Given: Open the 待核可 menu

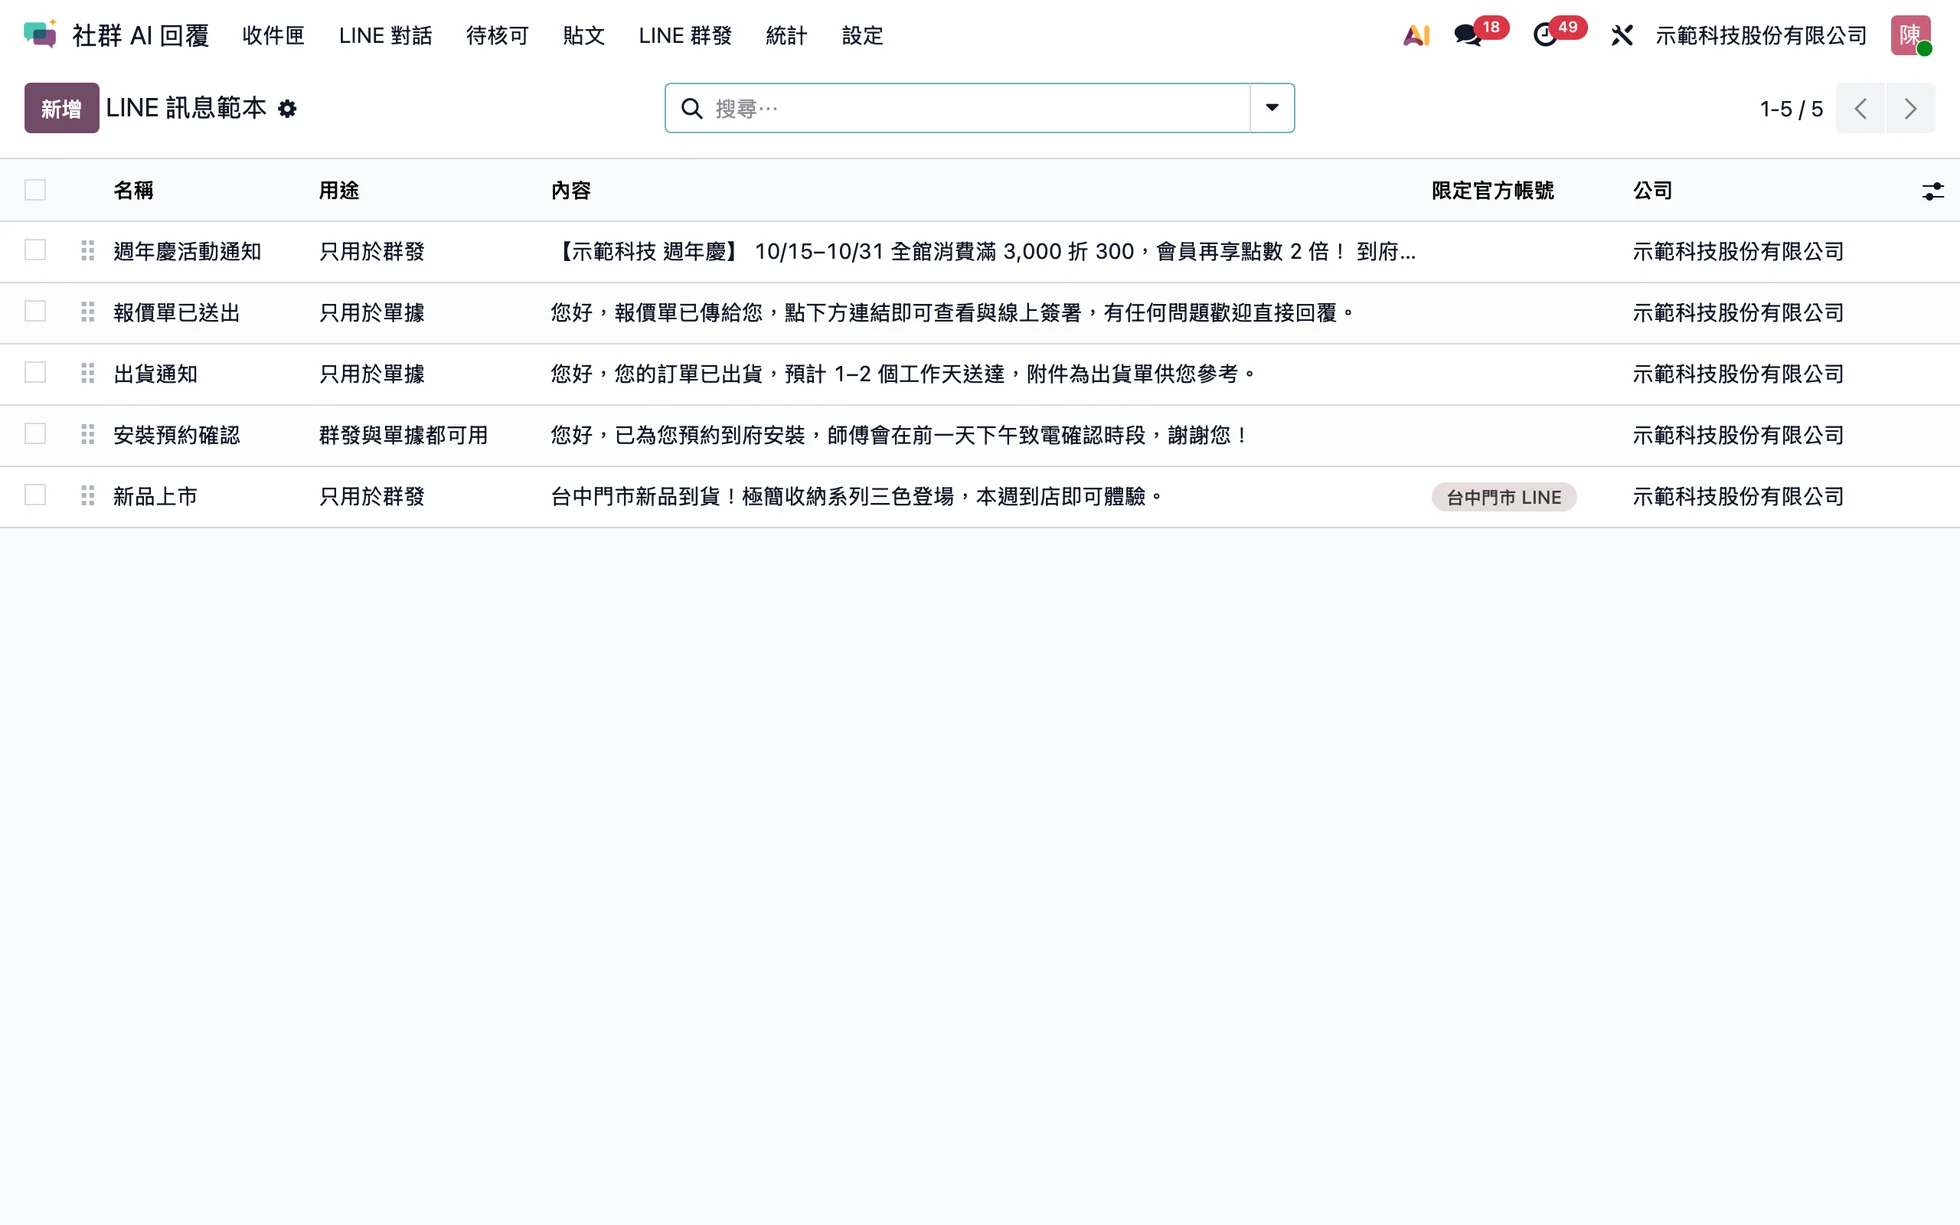Looking at the screenshot, I should point(497,35).
